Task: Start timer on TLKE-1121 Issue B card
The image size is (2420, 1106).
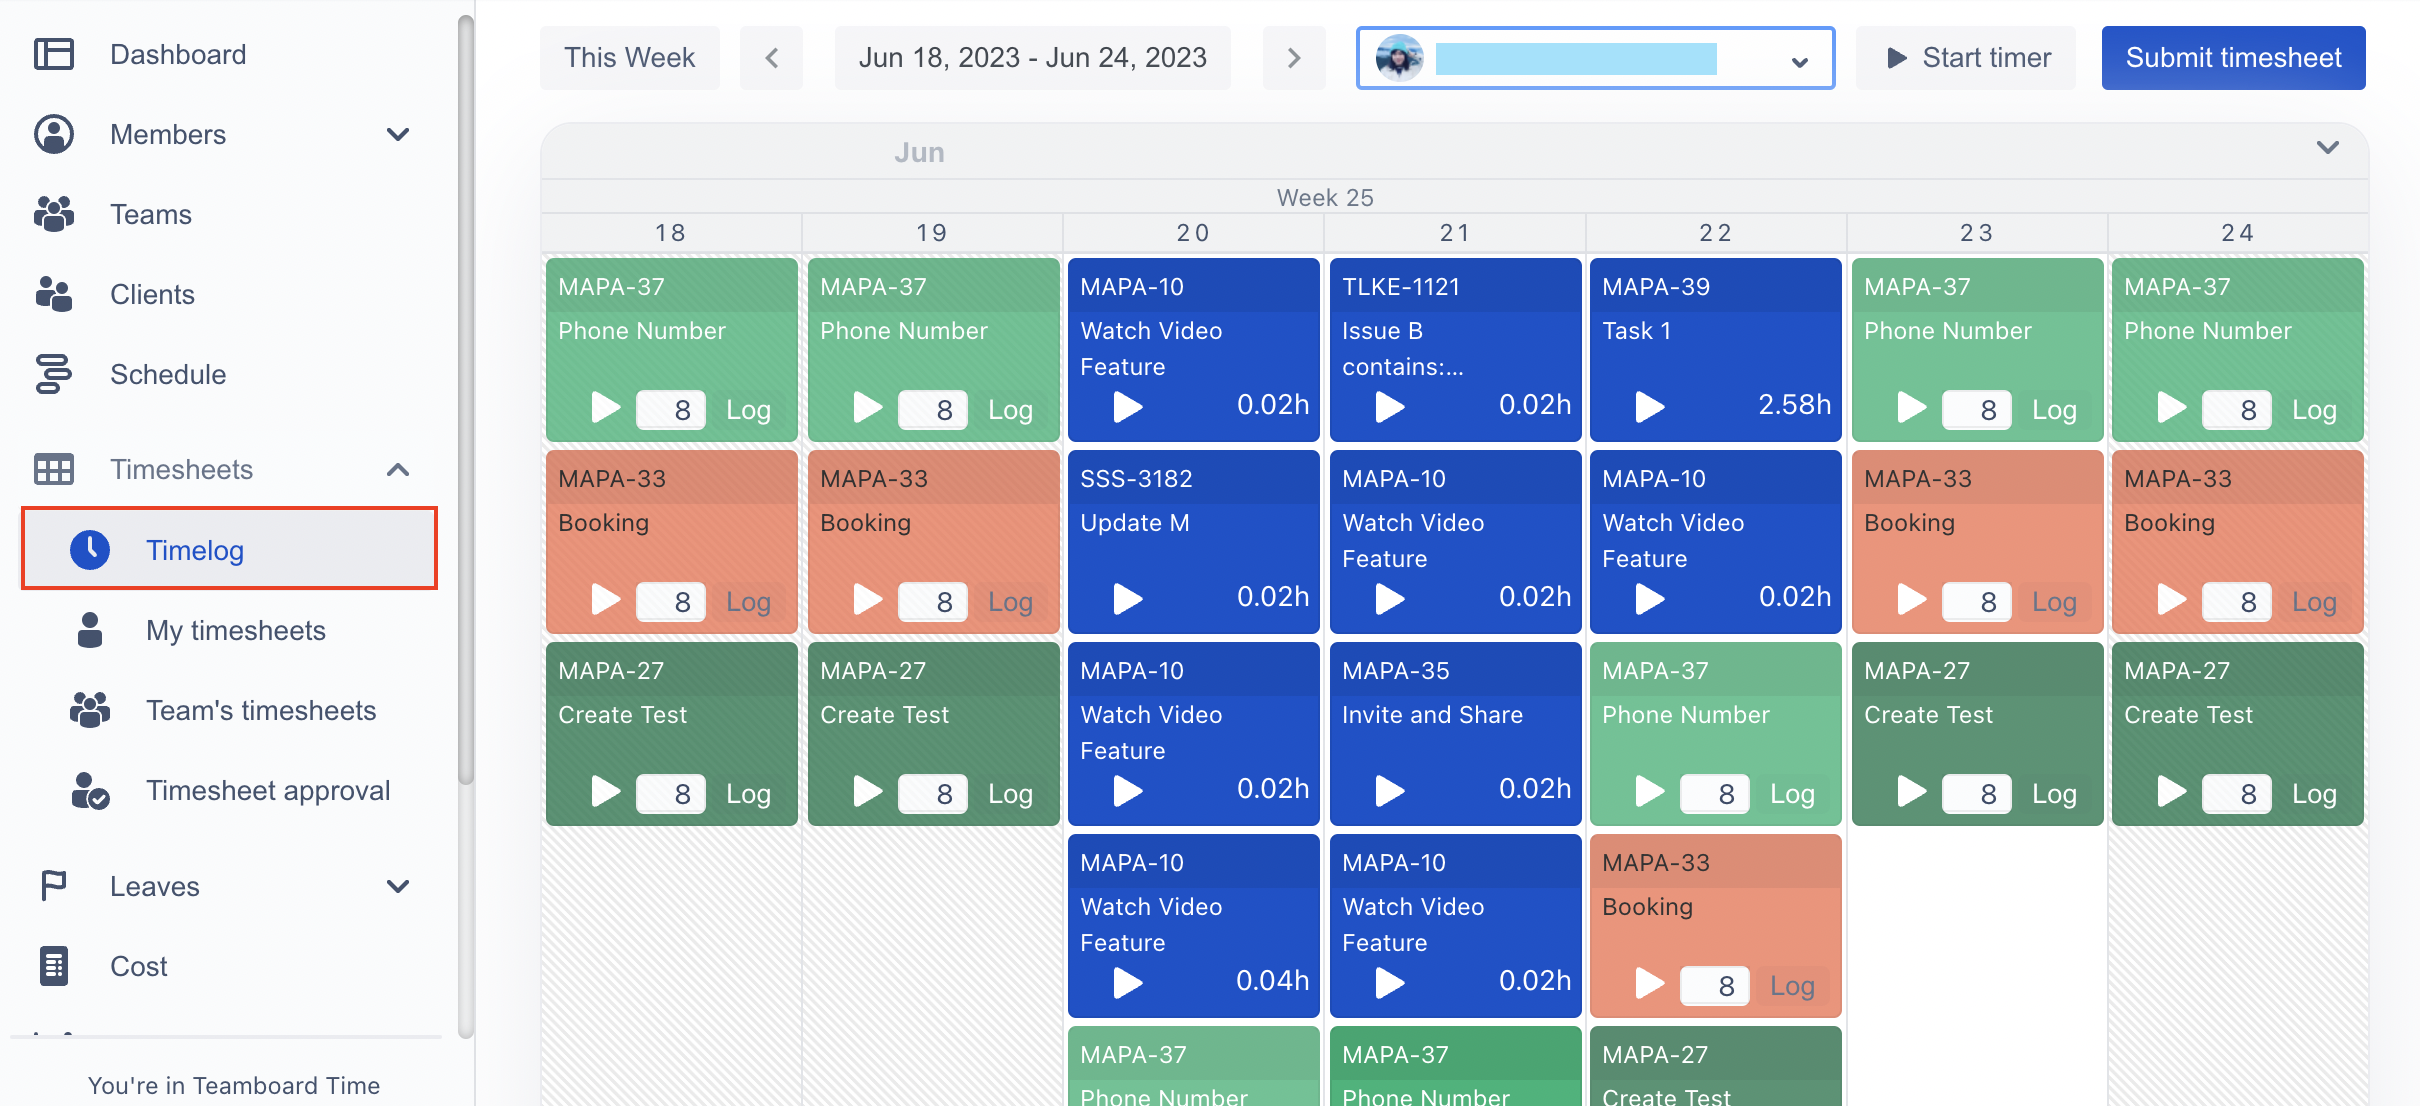Action: click(1390, 407)
